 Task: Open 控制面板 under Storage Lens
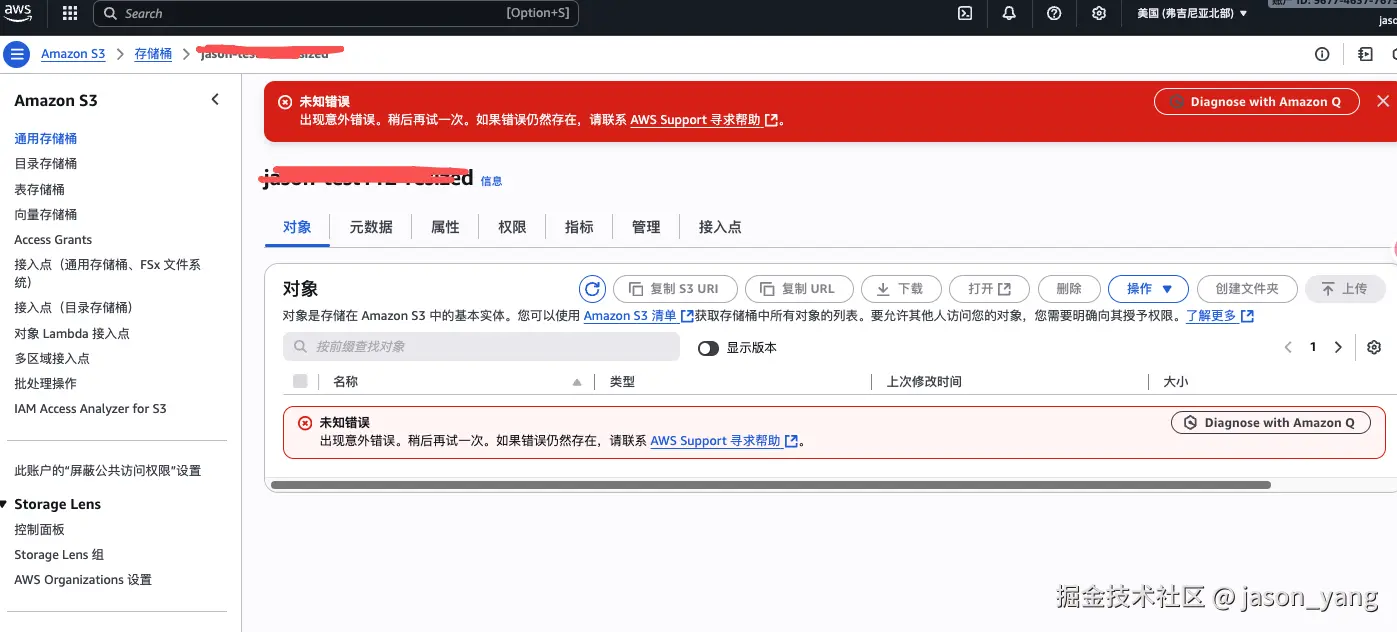[39, 530]
